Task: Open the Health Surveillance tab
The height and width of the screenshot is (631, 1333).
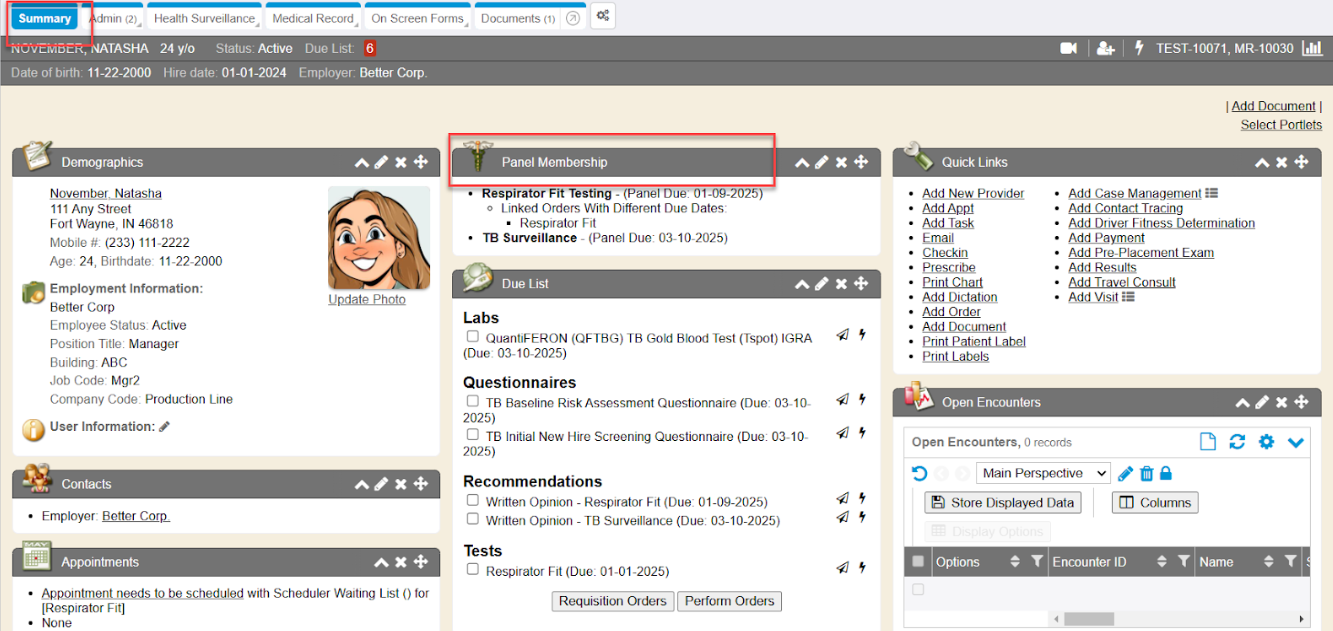Action: (204, 18)
